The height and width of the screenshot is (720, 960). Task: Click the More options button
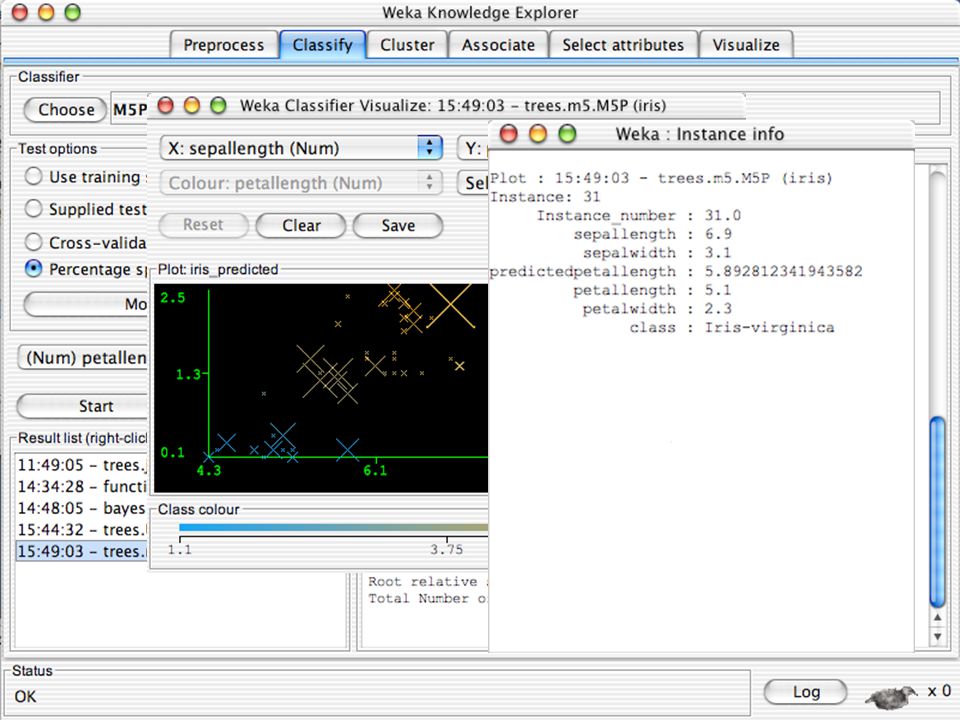coord(86,304)
